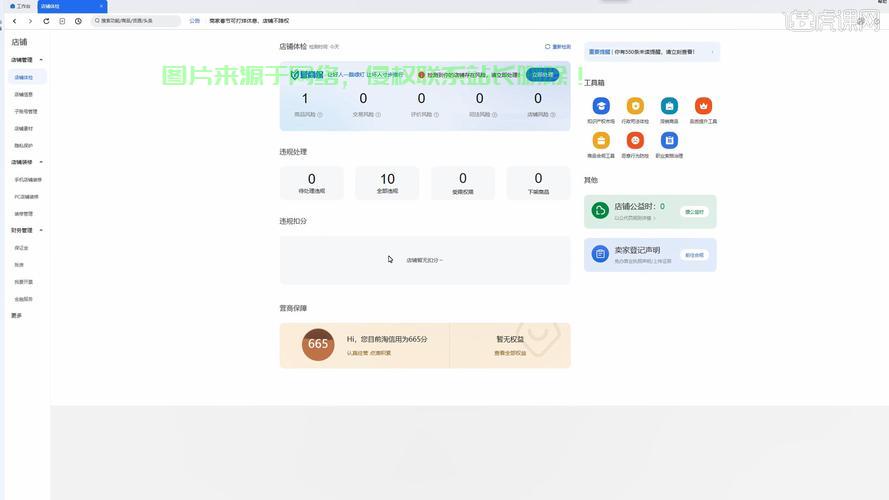Click the blue 立即处理 button
Screen dimensions: 889x500
[543, 75]
